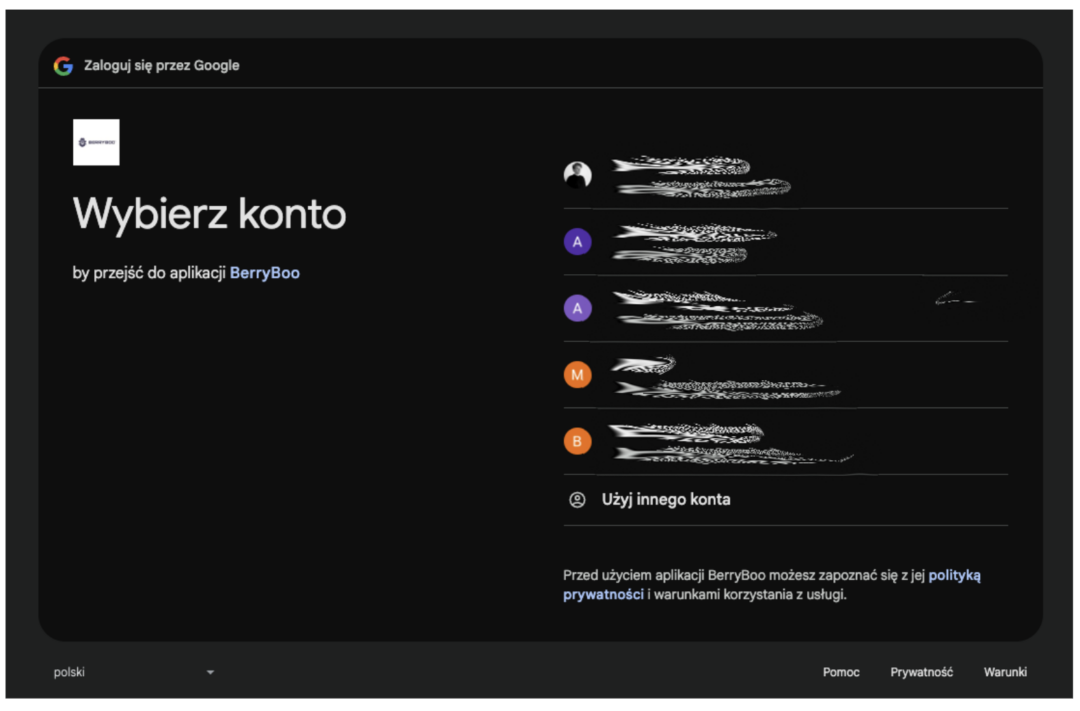
Task: Select the orange B account avatar
Action: click(x=577, y=441)
